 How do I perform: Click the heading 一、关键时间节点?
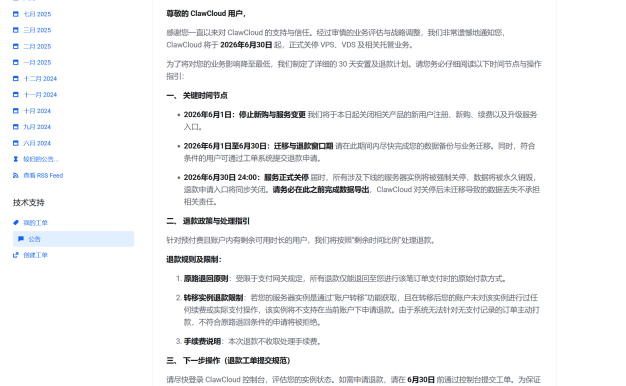click(197, 95)
